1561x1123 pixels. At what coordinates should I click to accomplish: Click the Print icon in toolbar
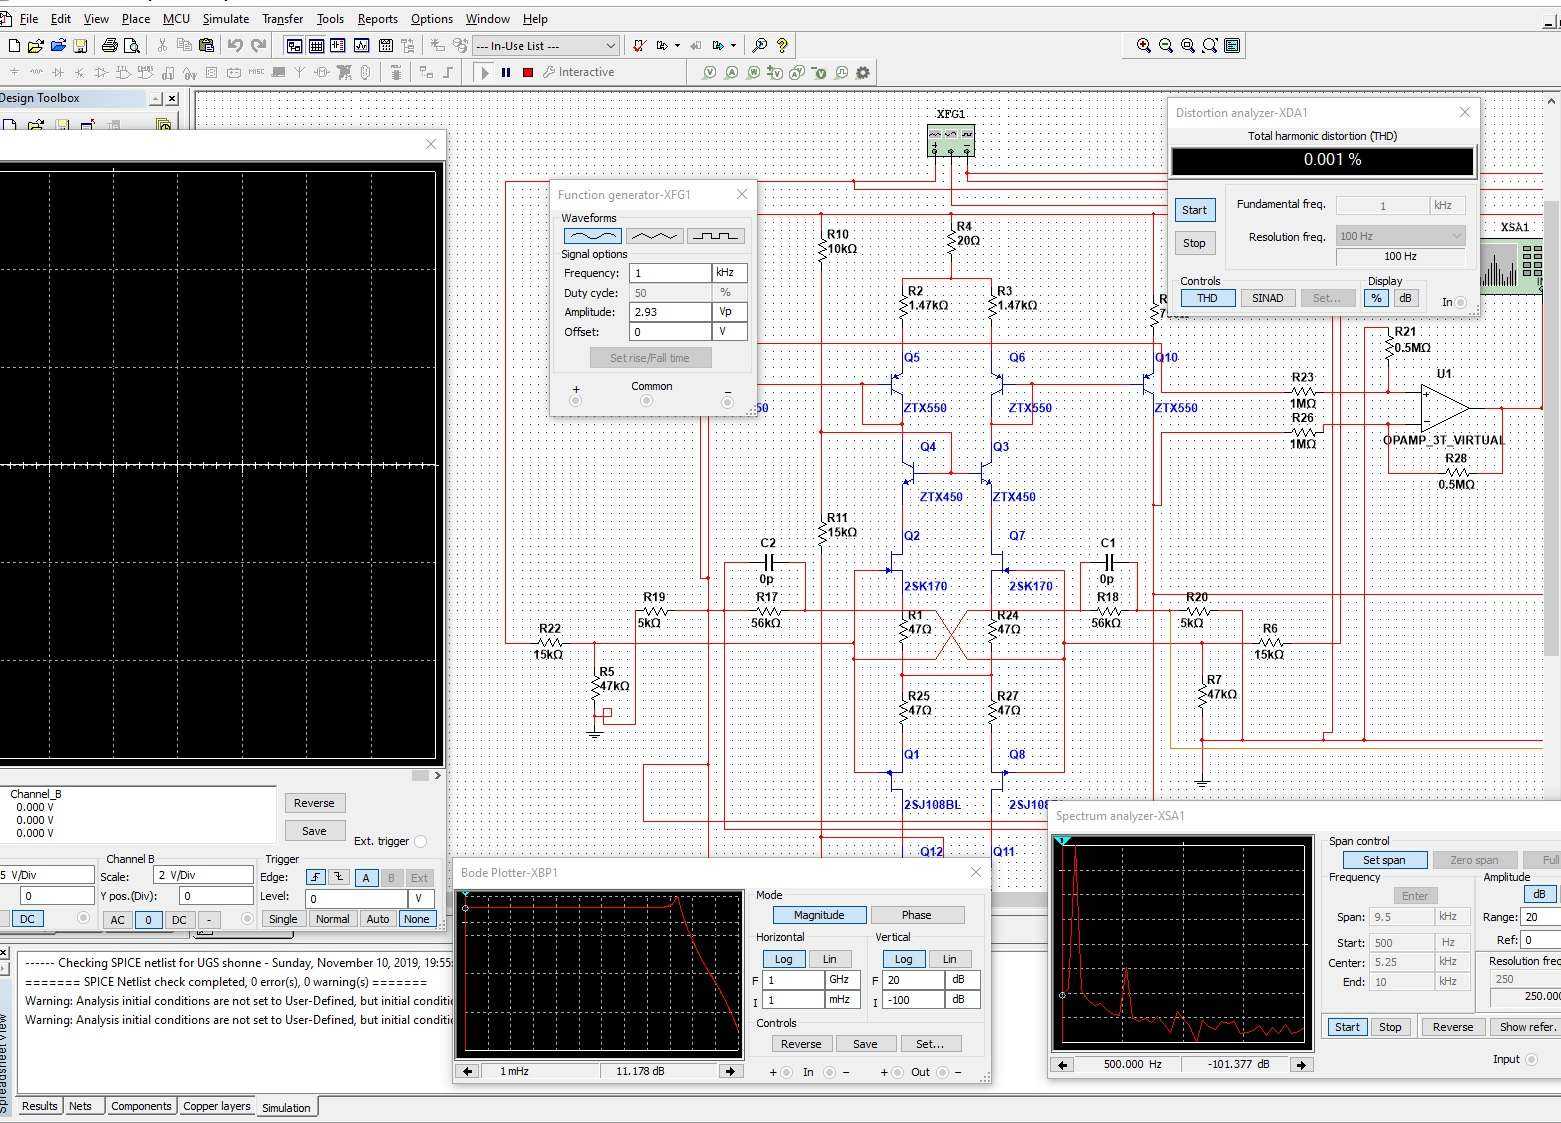[110, 46]
